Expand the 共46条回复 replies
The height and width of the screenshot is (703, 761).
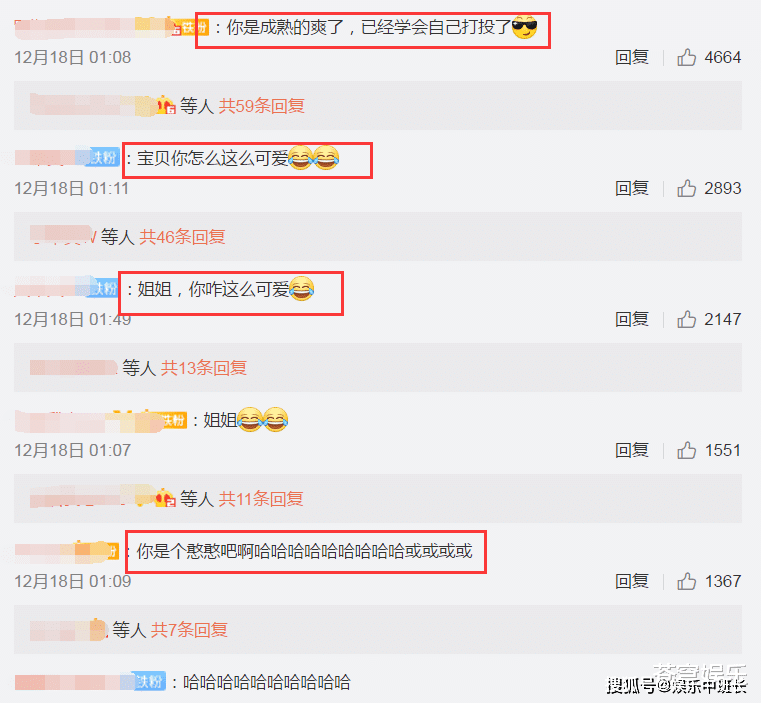(182, 236)
